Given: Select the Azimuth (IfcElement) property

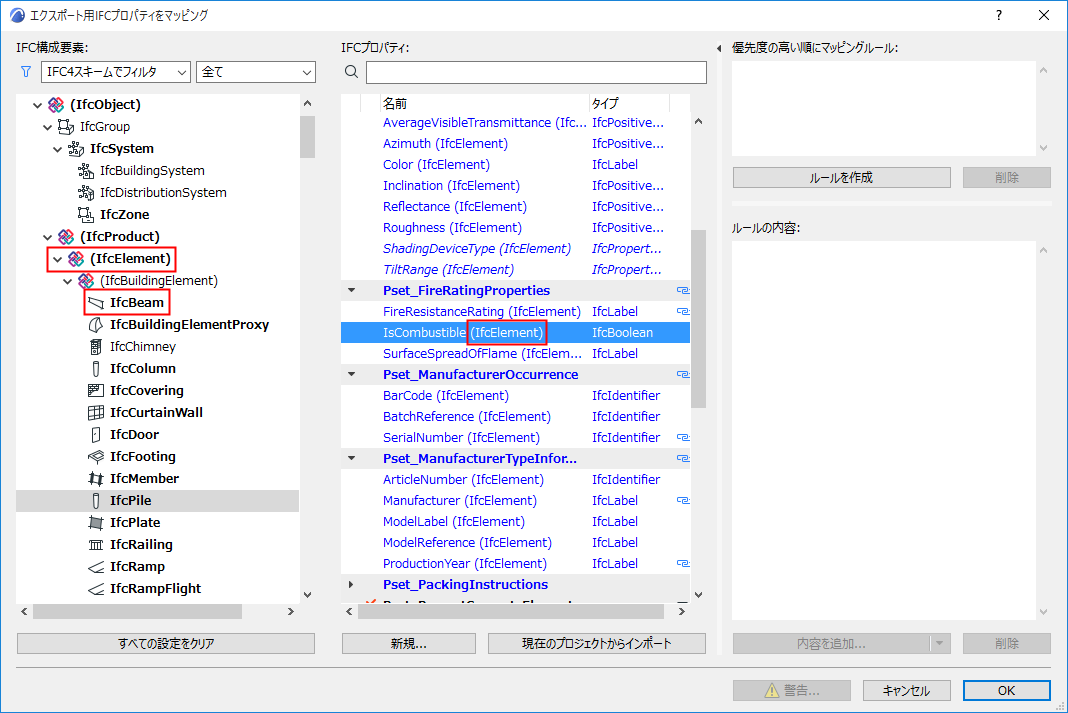Looking at the screenshot, I should point(445,144).
